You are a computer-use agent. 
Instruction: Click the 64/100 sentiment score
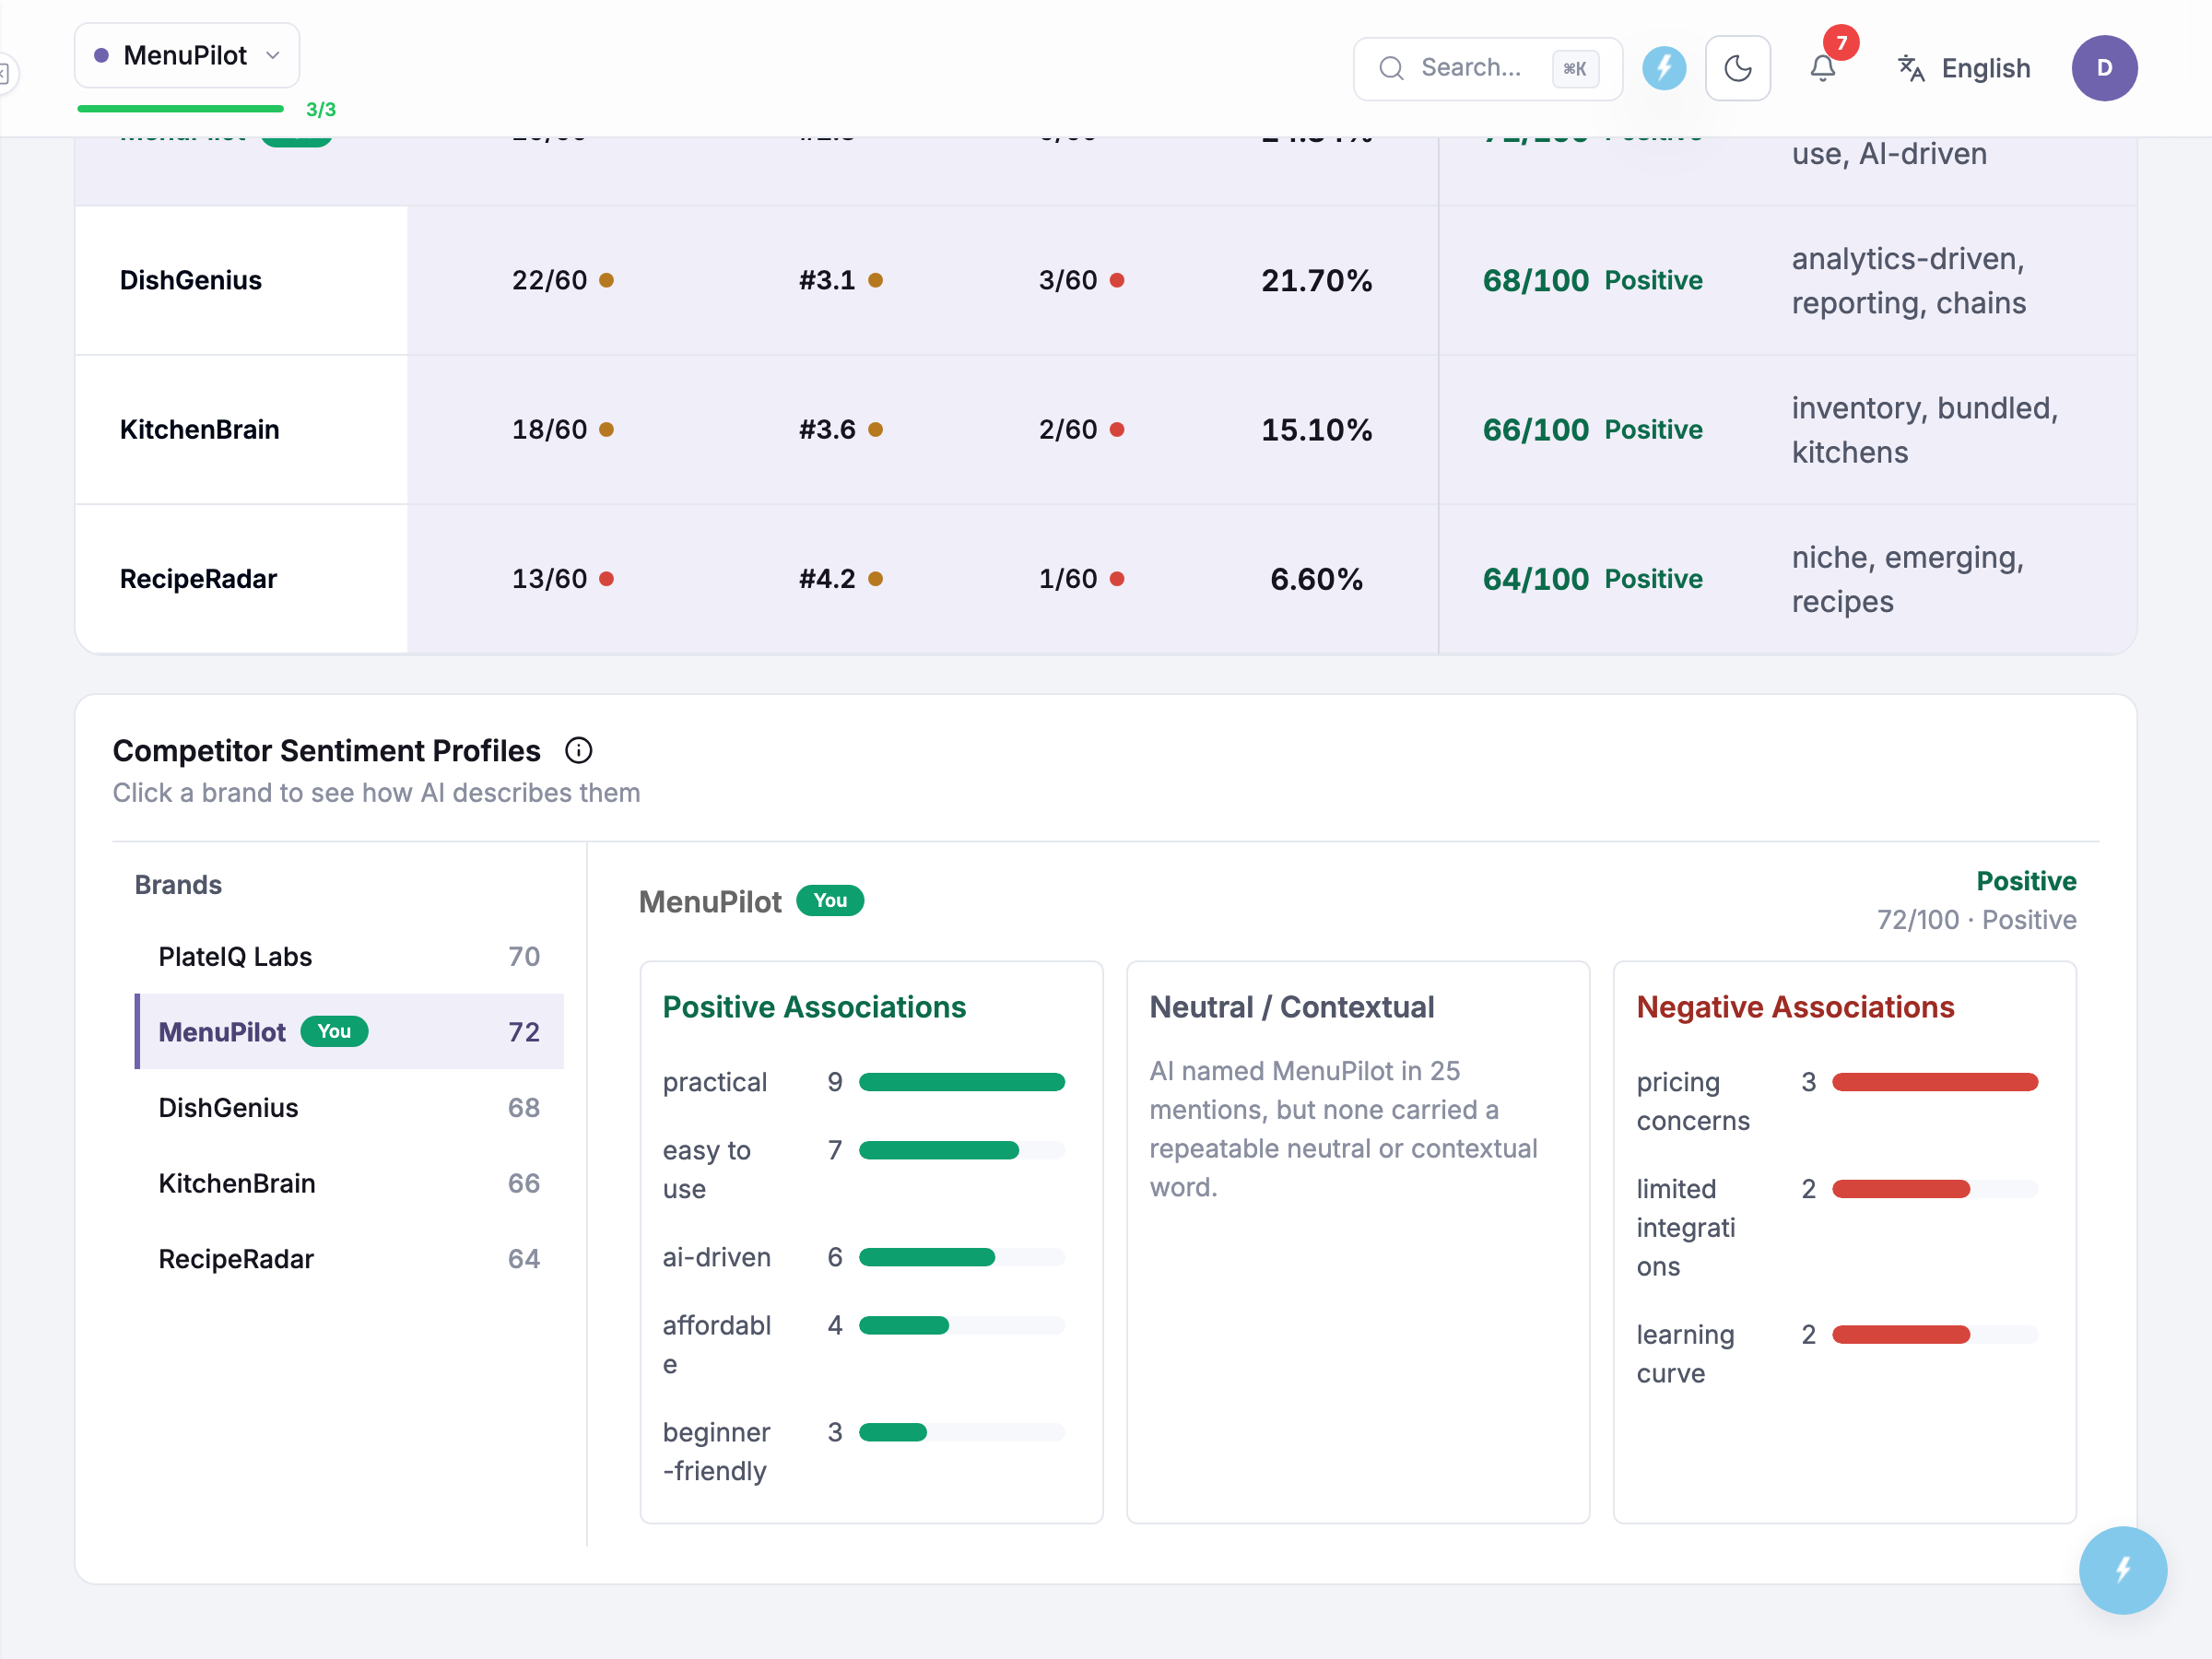point(1535,579)
